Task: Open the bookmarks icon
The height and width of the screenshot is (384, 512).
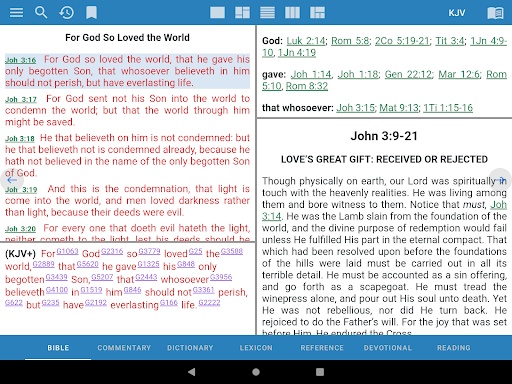Action: click(x=91, y=13)
